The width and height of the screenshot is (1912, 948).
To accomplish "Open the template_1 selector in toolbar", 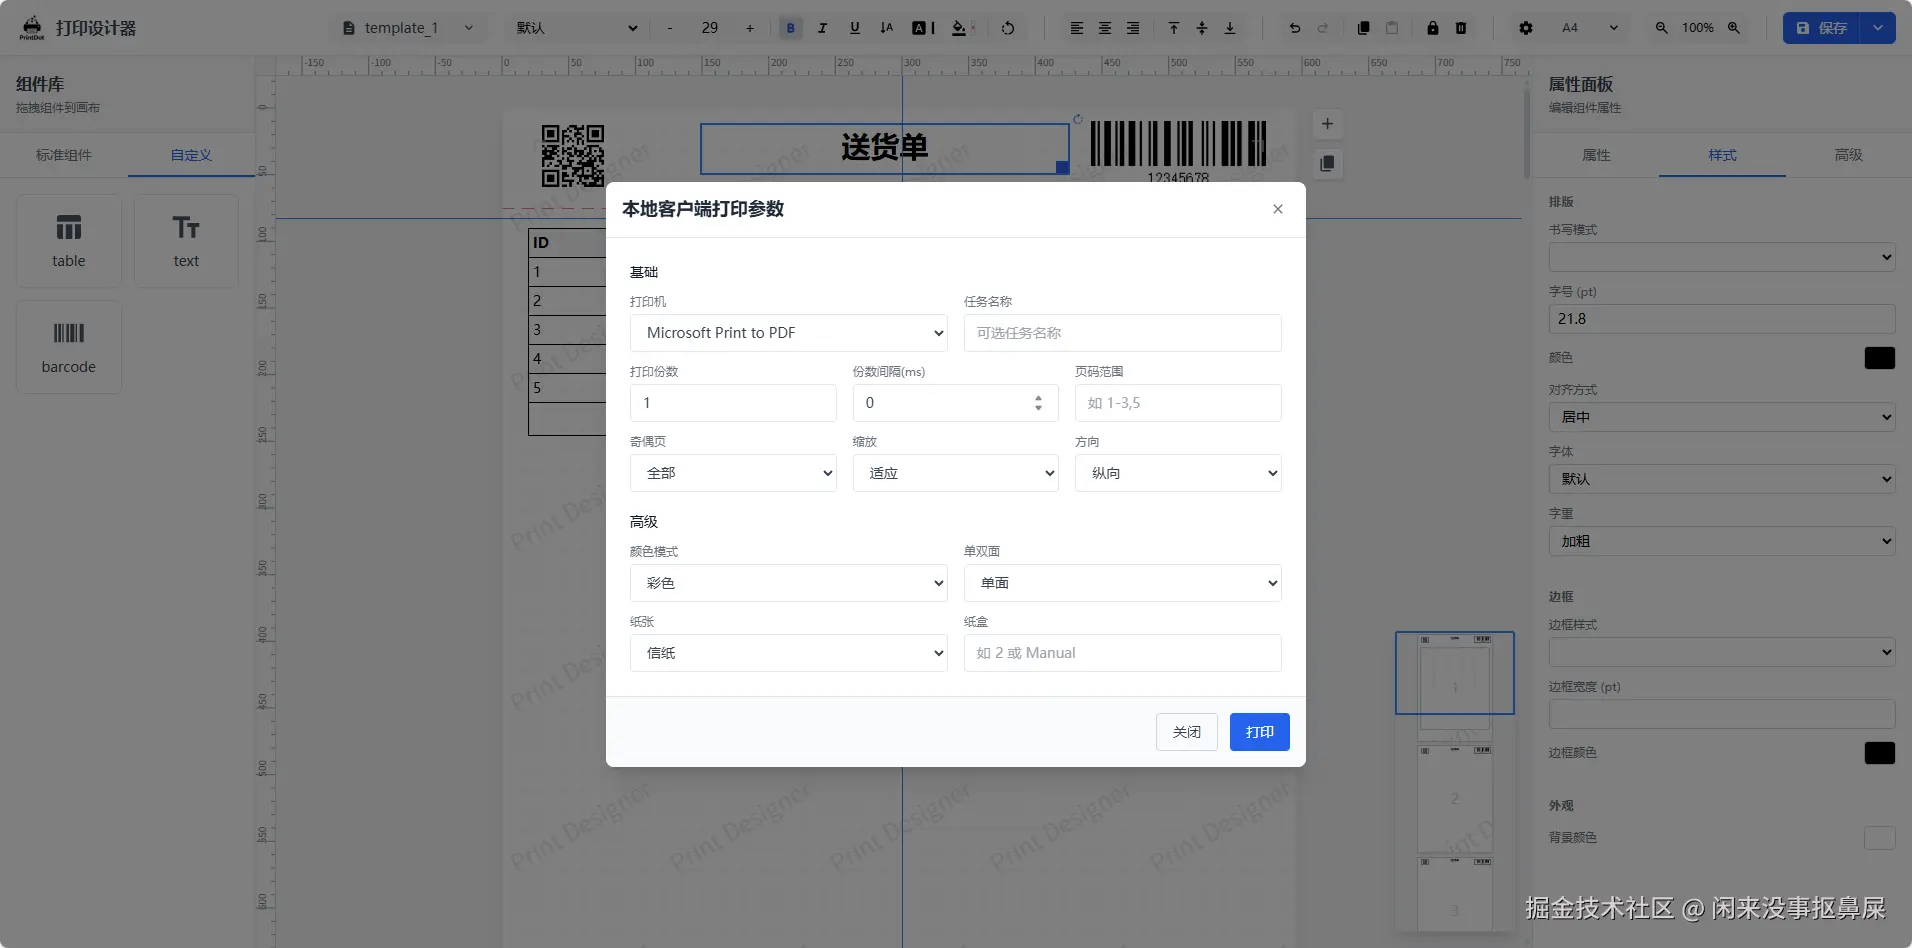I will [x=407, y=28].
